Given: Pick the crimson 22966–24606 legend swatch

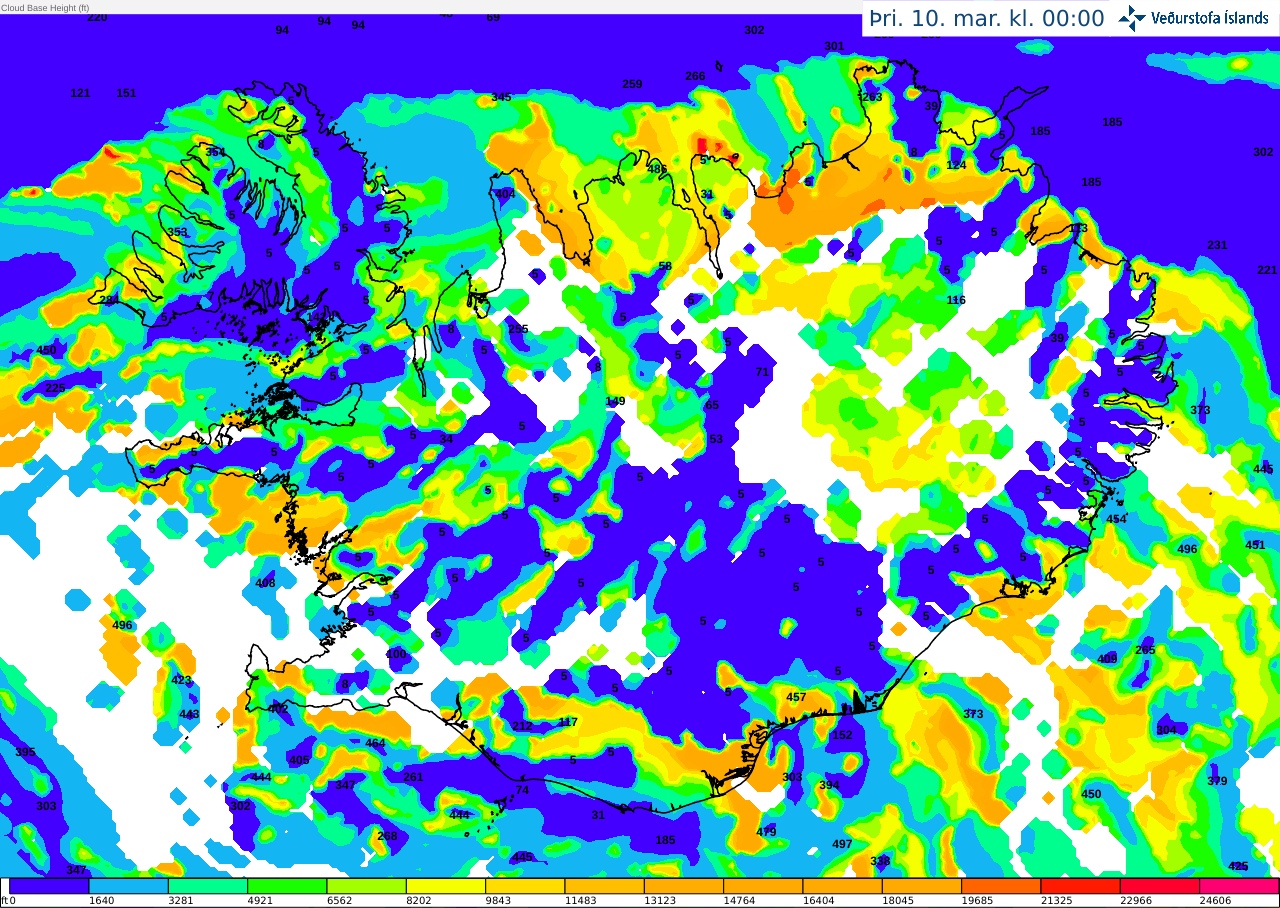Looking at the screenshot, I should pos(1160,886).
